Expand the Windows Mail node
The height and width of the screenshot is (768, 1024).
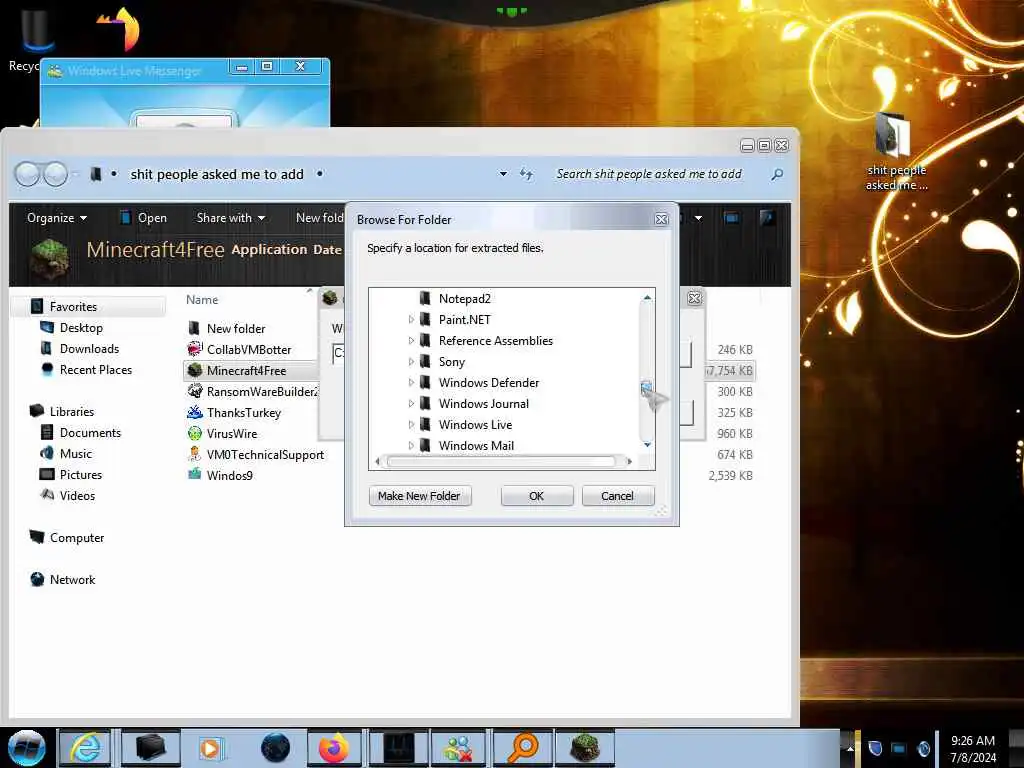coord(411,445)
